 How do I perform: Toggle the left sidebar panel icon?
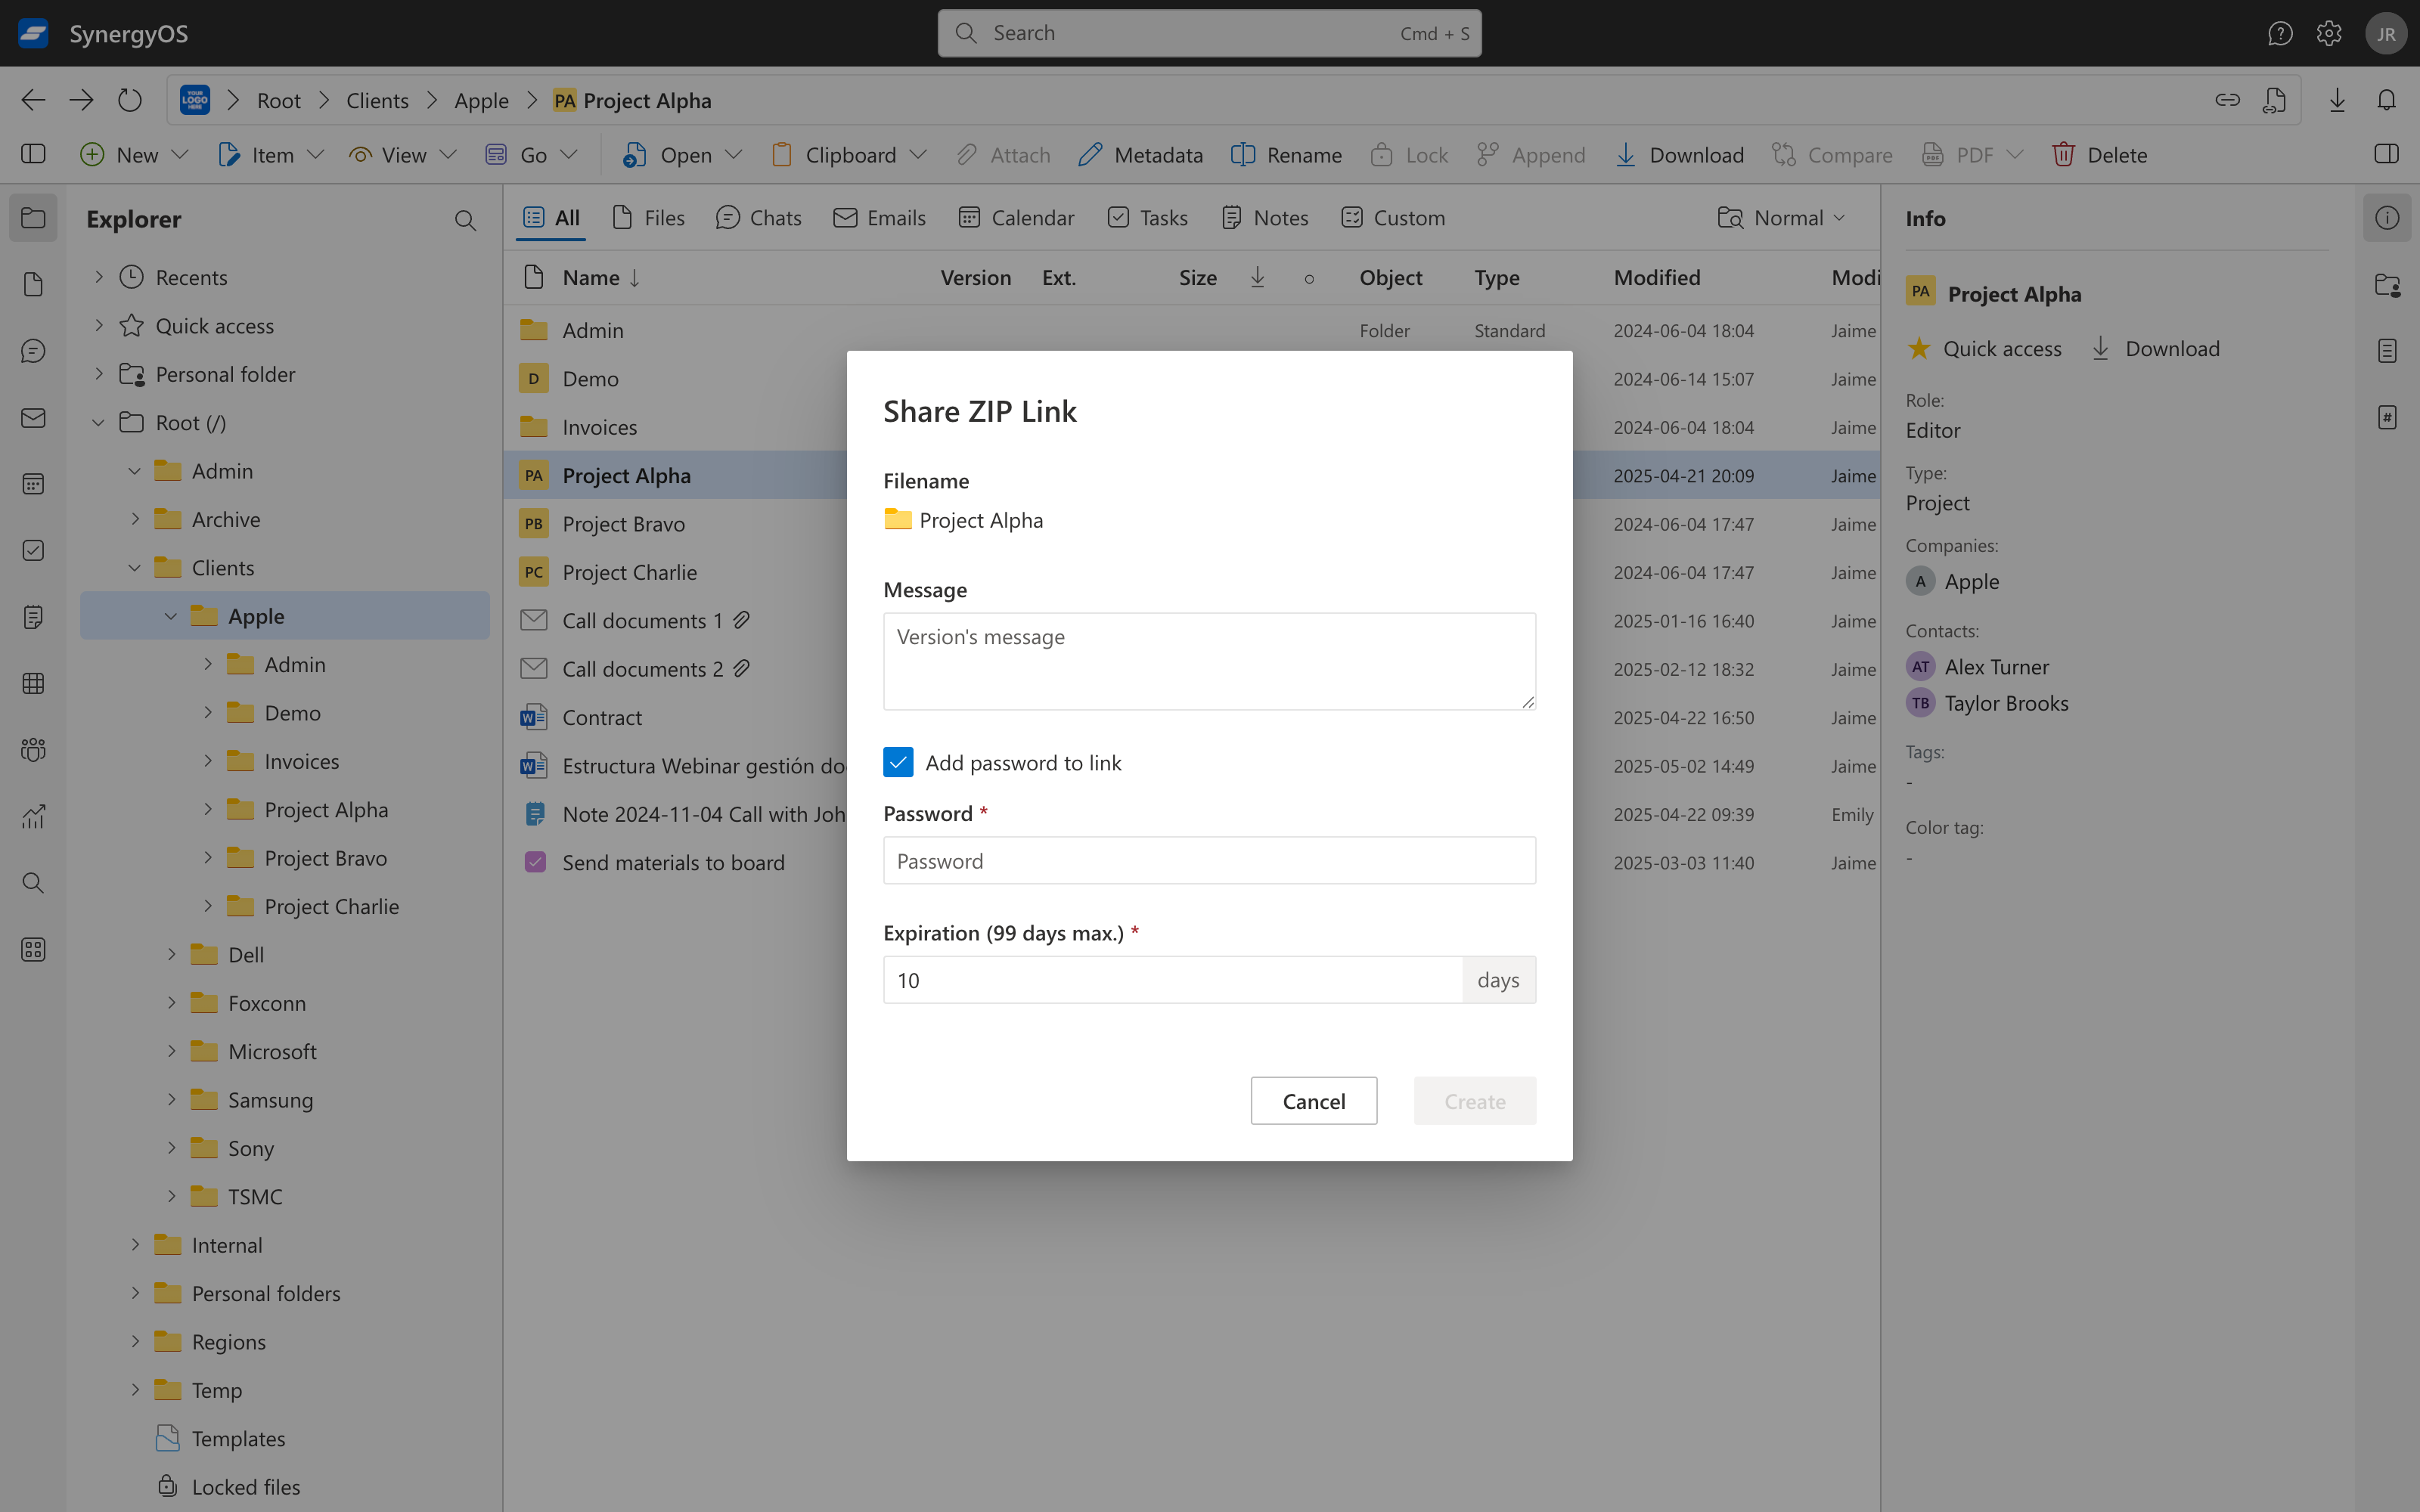coord(33,154)
